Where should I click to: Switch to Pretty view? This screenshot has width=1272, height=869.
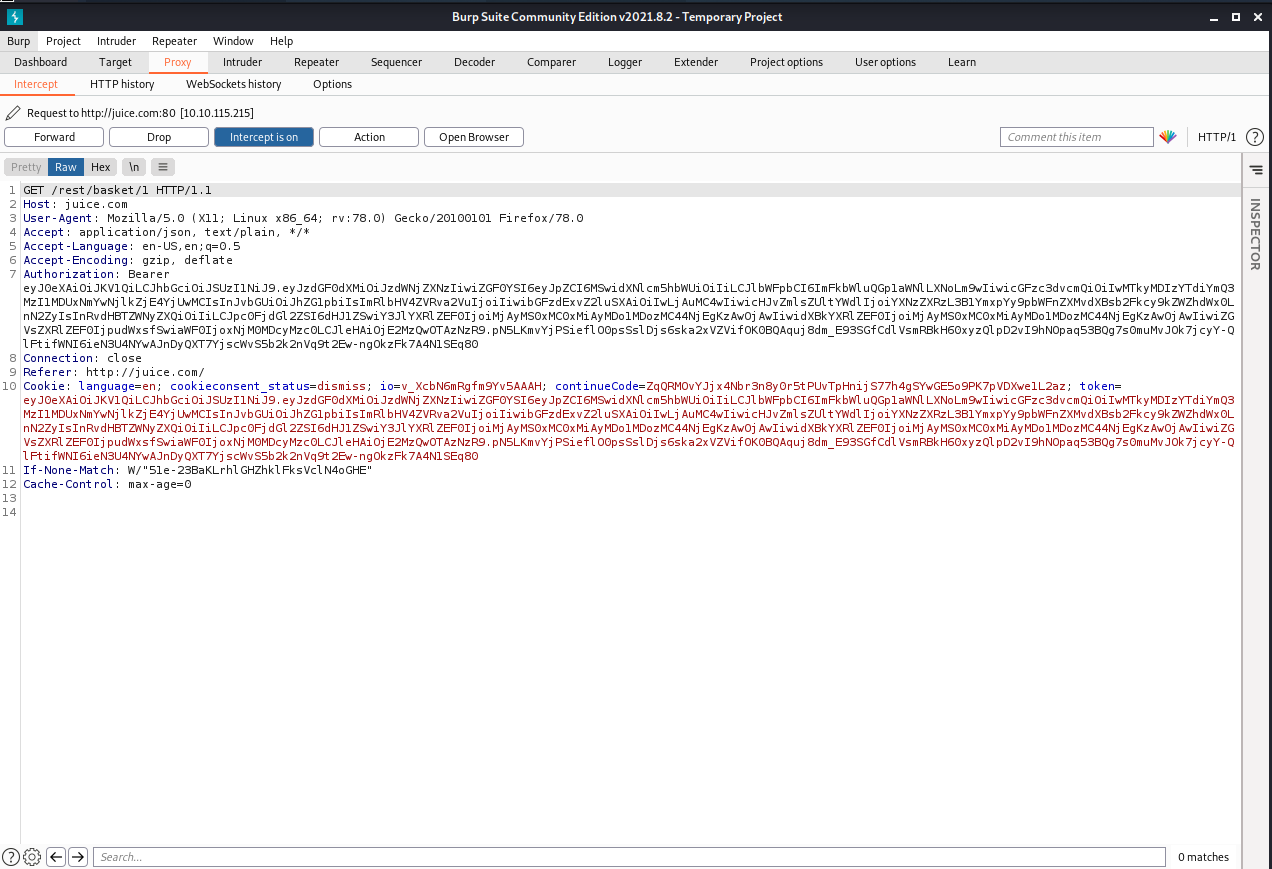(26, 167)
